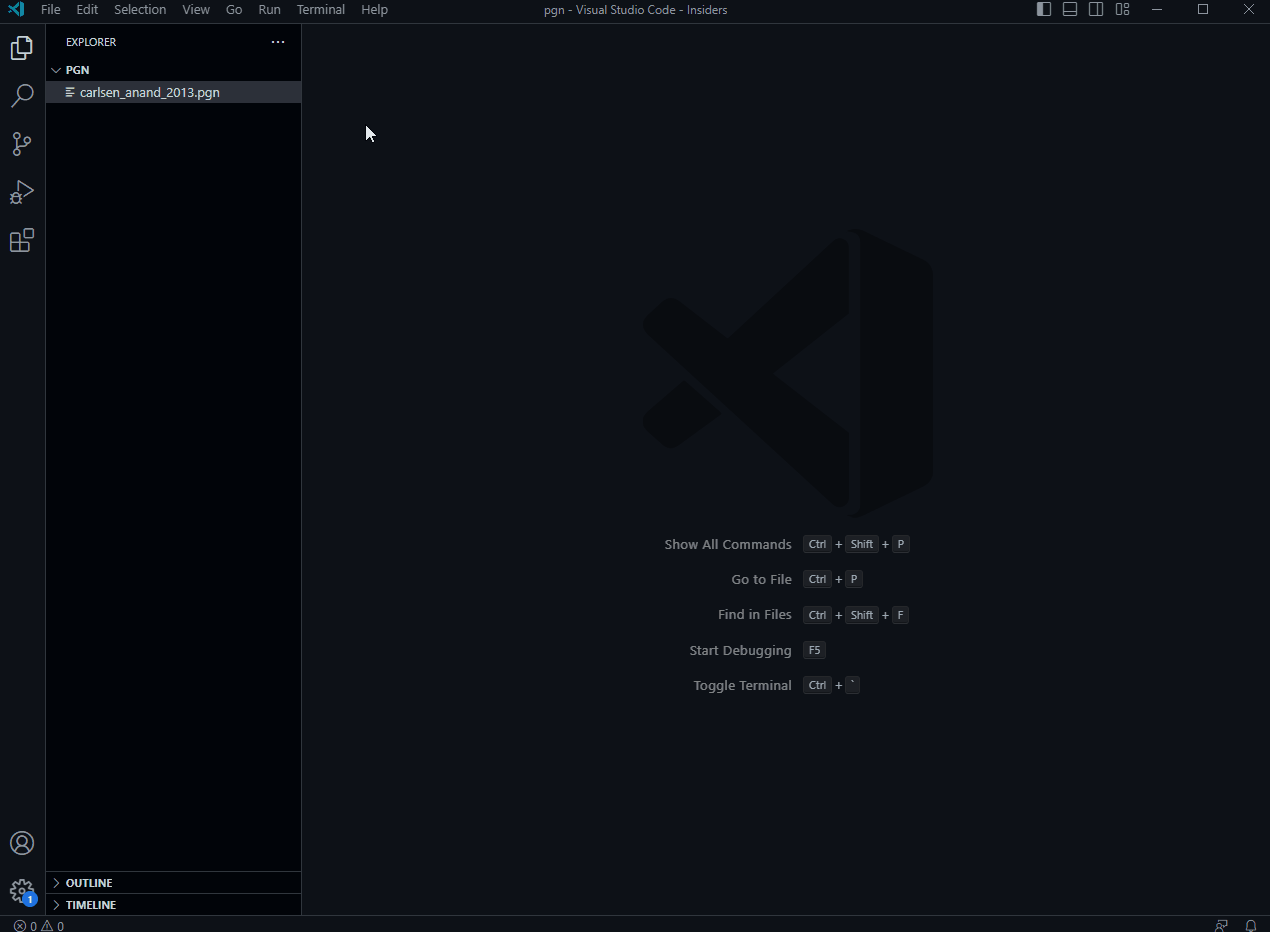Minimize the VS Code window
The image size is (1270, 932).
(1157, 9)
